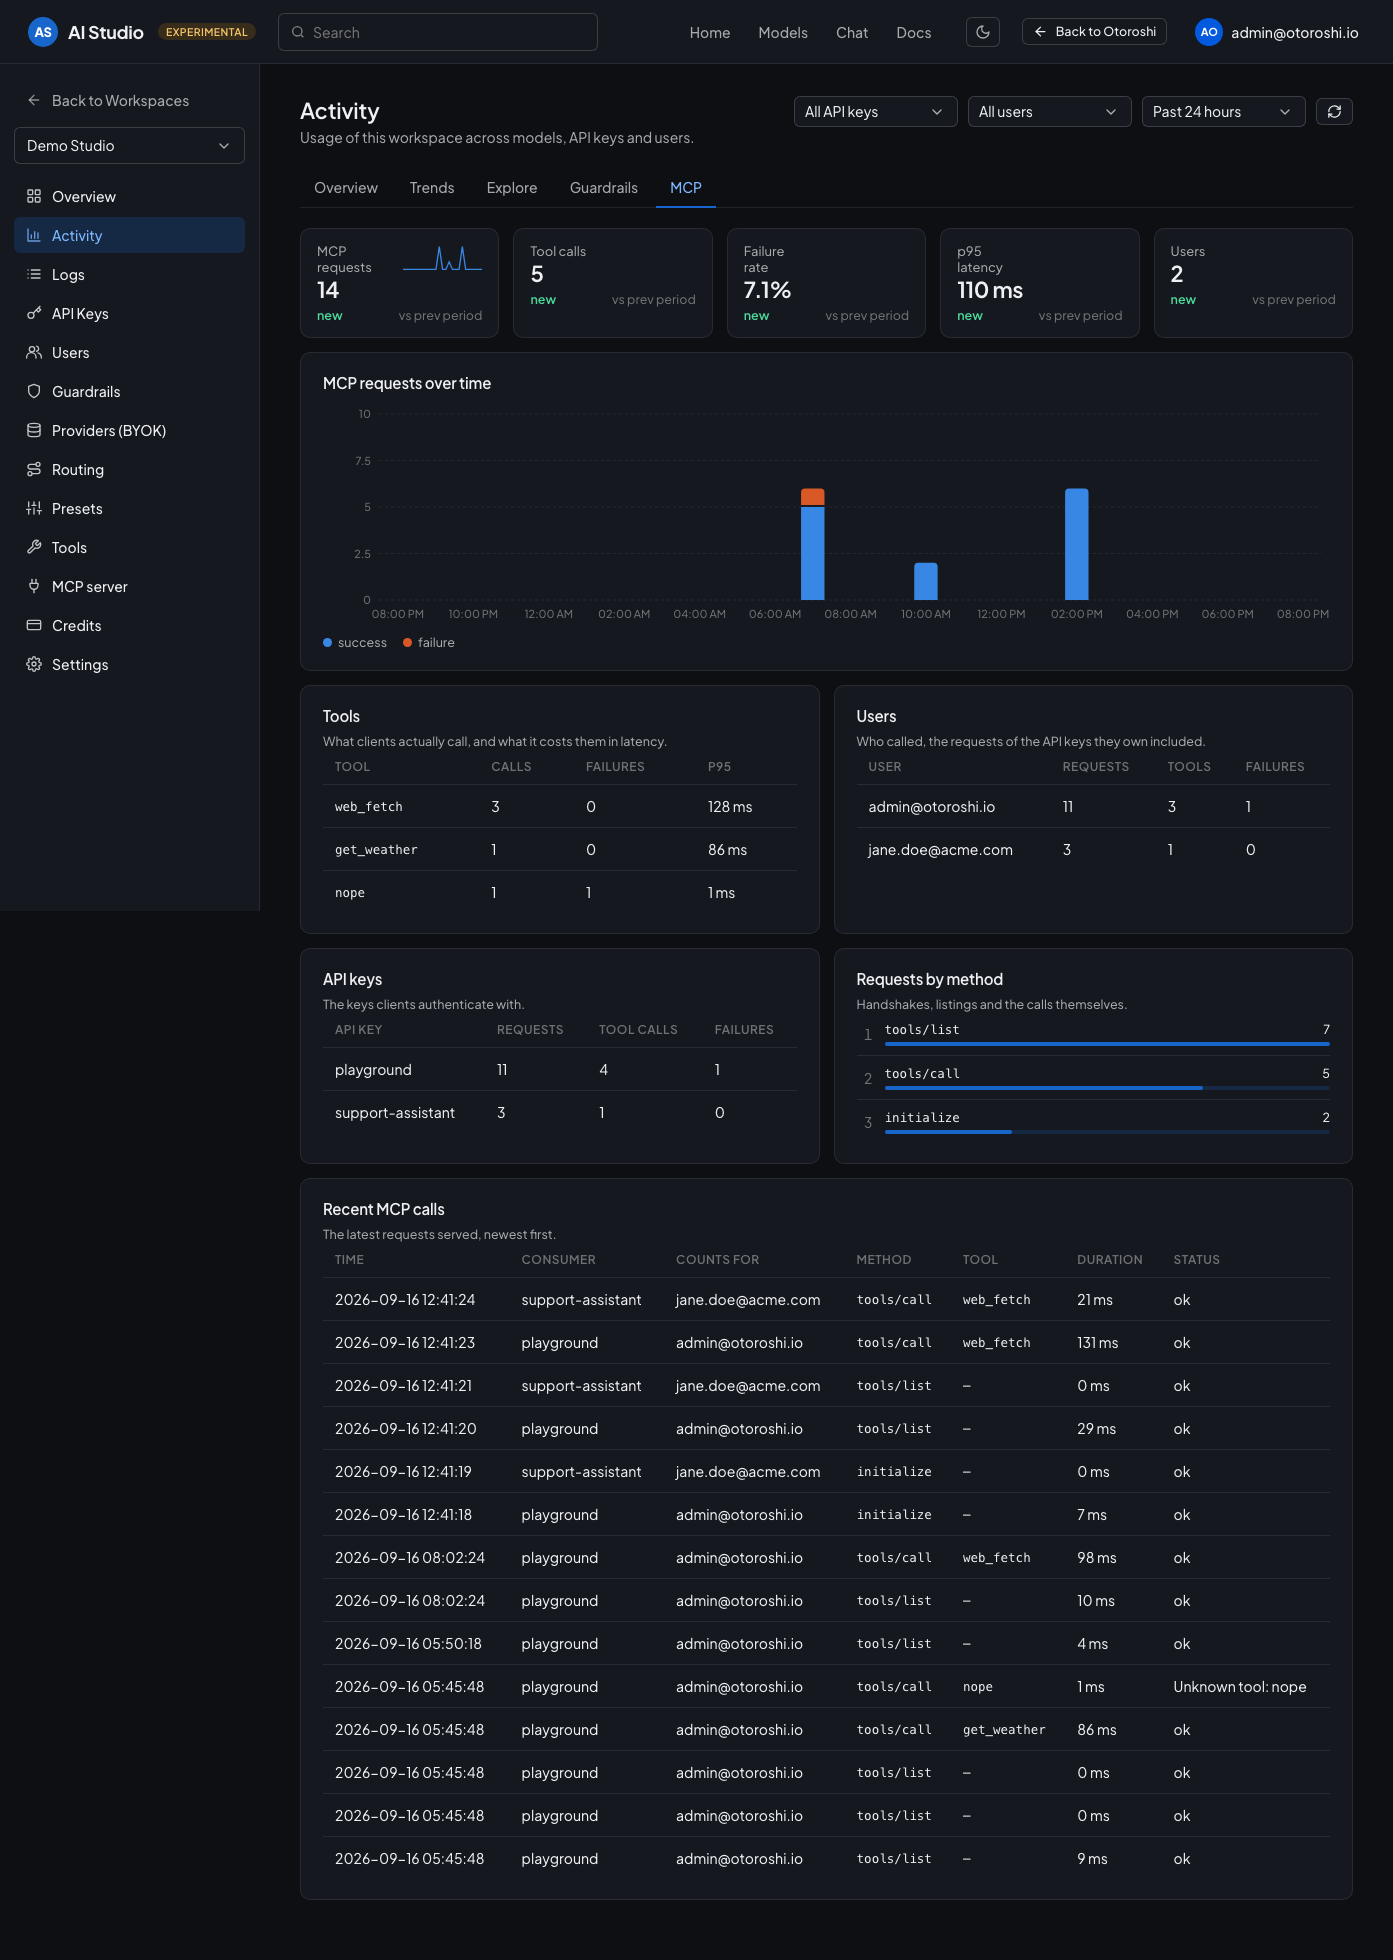Click the Activity bar chart icon
Image resolution: width=1393 pixels, height=1960 pixels.
[34, 235]
